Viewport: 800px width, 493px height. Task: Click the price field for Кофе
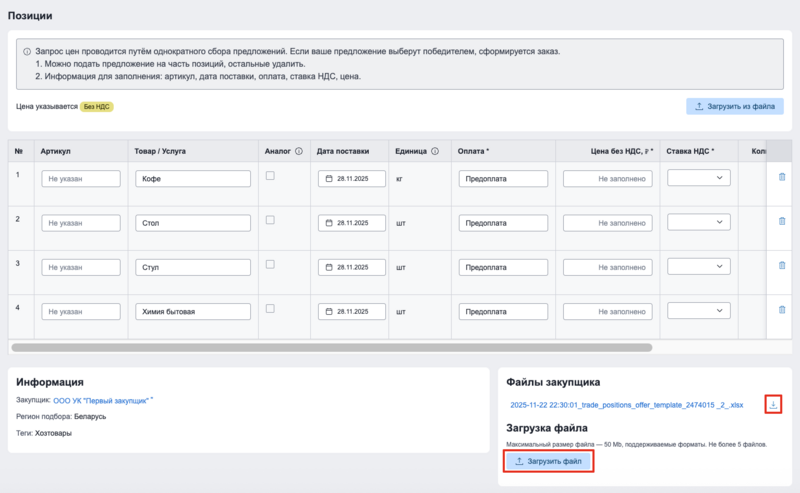[x=608, y=179]
